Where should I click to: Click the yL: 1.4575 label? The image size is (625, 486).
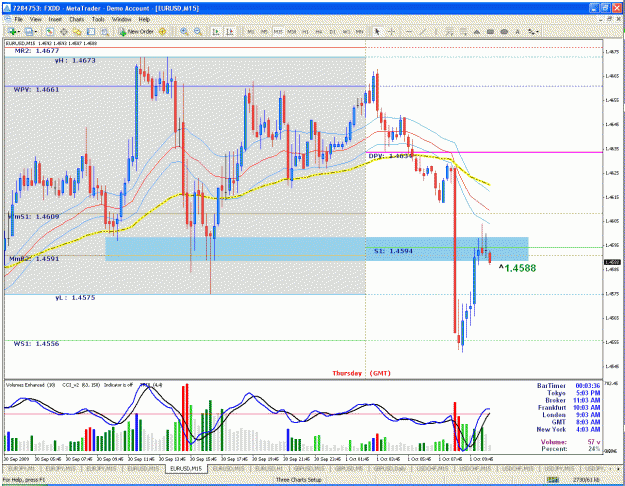pyautogui.click(x=75, y=298)
